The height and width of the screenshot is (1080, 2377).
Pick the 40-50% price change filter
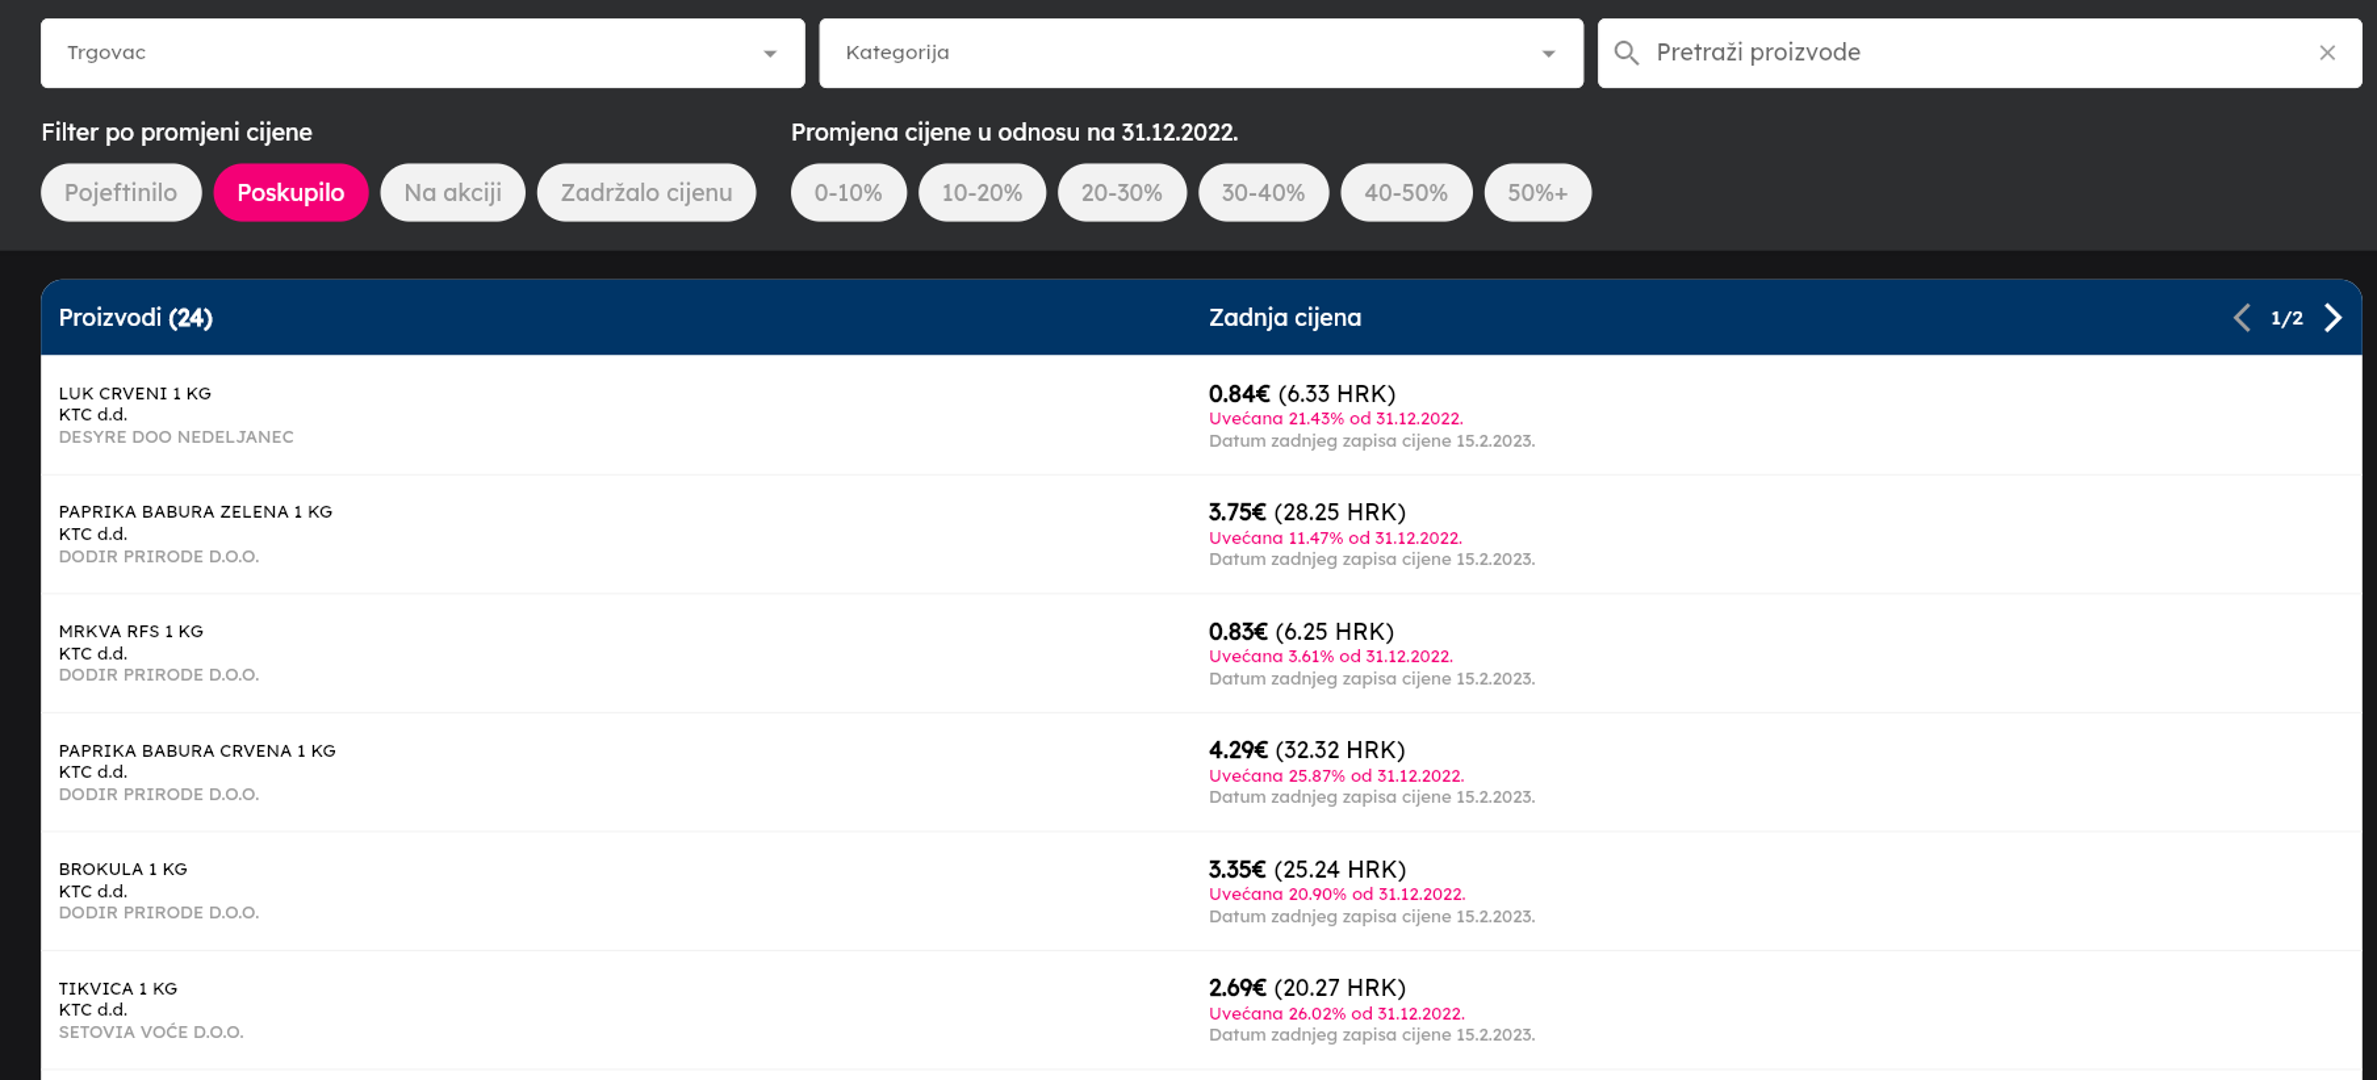(1405, 193)
